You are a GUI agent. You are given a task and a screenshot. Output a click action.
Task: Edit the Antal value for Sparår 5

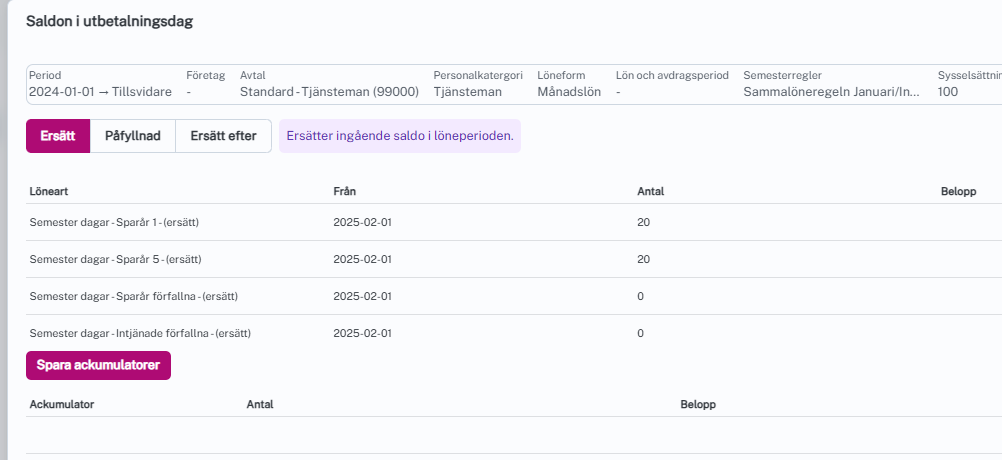643,259
